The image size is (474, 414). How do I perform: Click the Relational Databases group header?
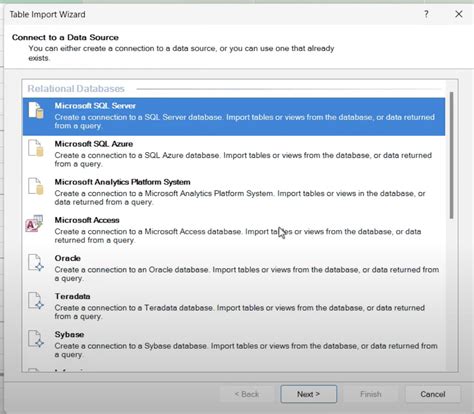pos(76,89)
